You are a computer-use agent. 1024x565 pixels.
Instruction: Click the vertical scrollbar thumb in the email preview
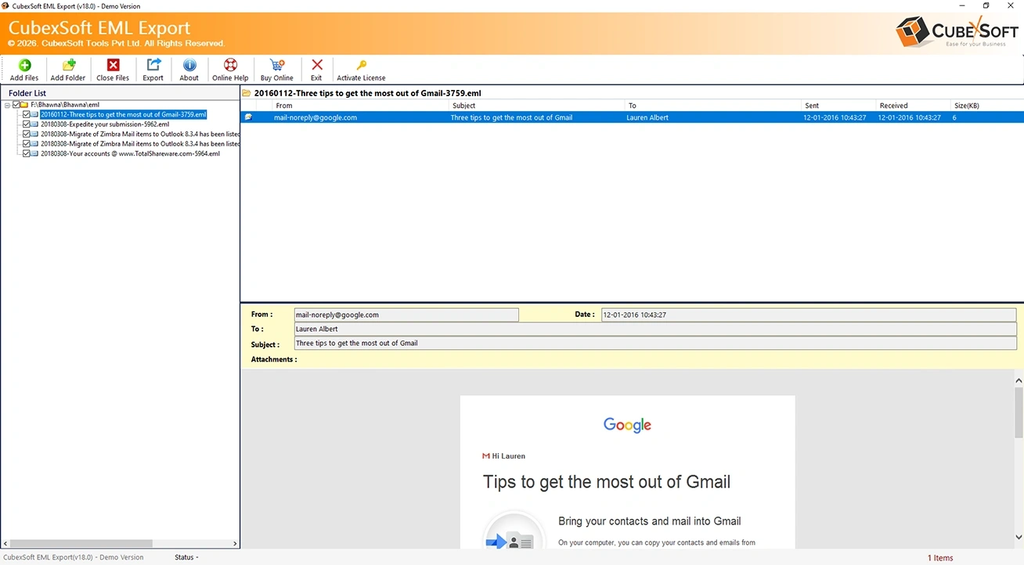point(1018,412)
